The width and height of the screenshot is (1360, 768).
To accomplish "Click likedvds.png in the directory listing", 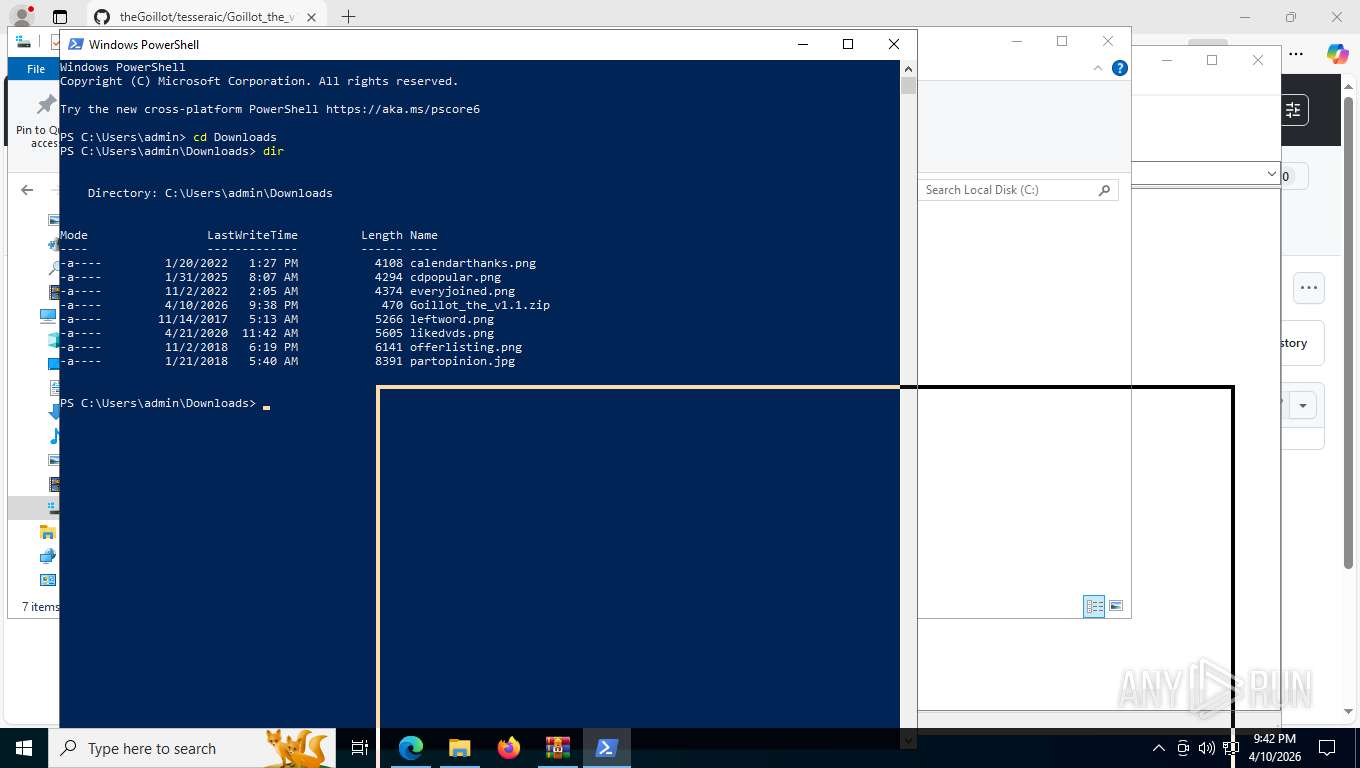I will [452, 333].
